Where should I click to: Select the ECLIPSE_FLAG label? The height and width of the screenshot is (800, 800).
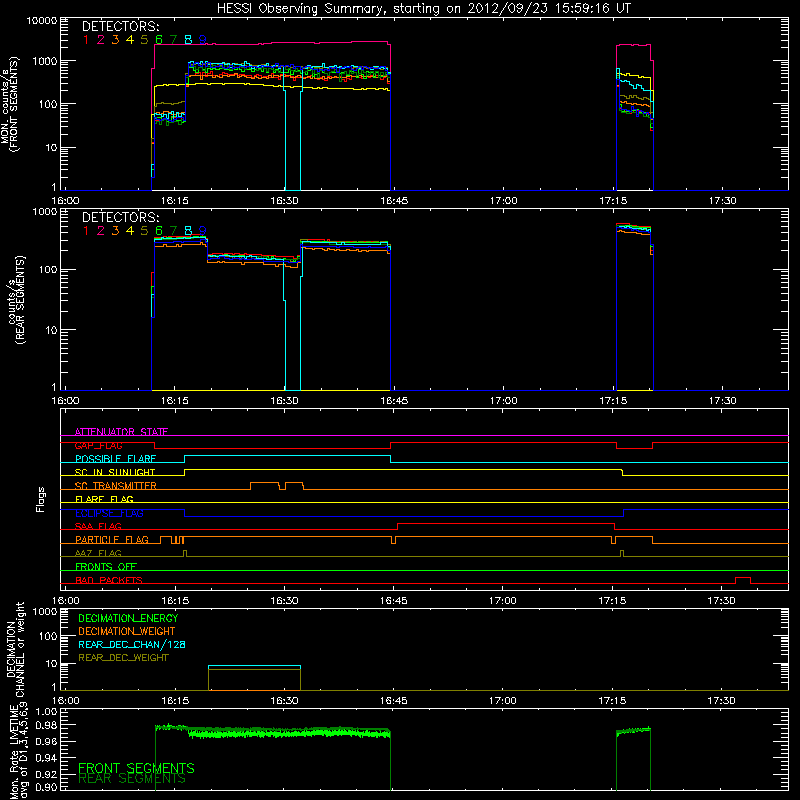(109, 513)
